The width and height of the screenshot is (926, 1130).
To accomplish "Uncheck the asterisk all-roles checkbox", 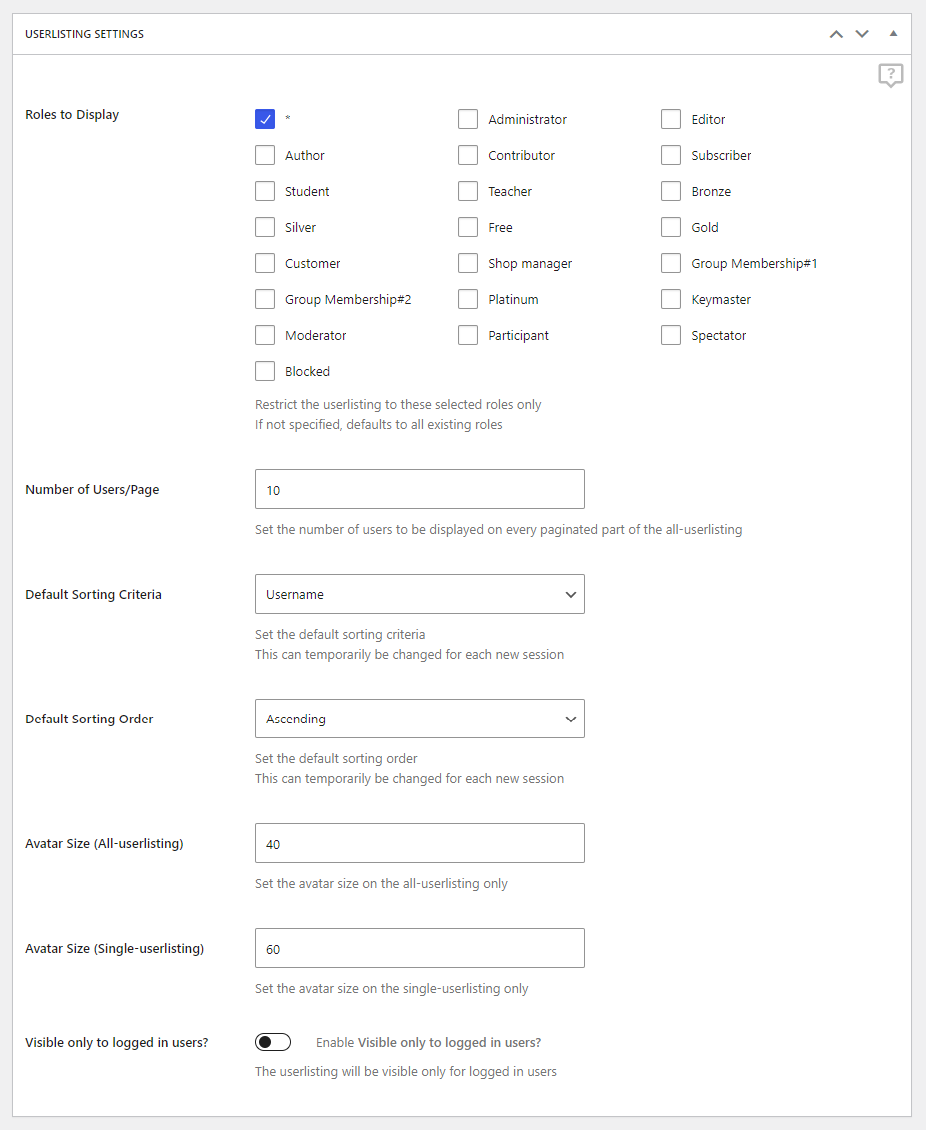I will click(265, 119).
